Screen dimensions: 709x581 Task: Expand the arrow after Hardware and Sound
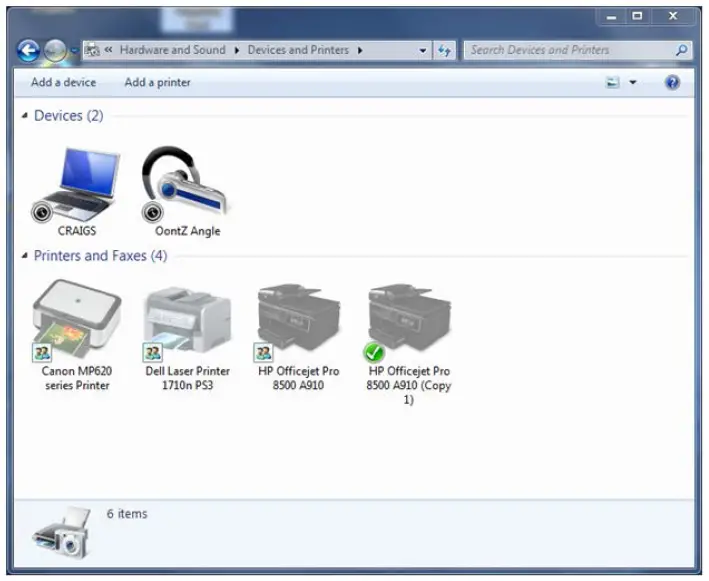click(236, 50)
